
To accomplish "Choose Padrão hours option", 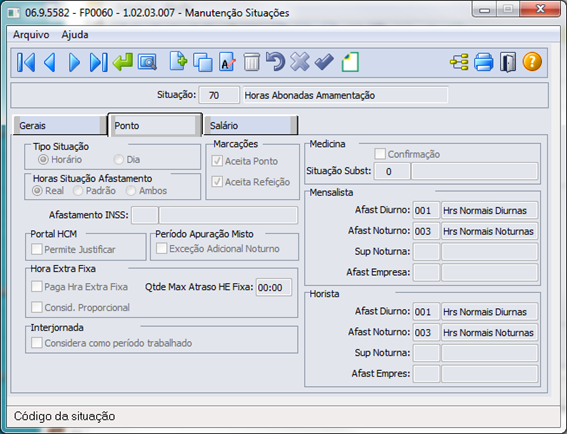I will (78, 191).
